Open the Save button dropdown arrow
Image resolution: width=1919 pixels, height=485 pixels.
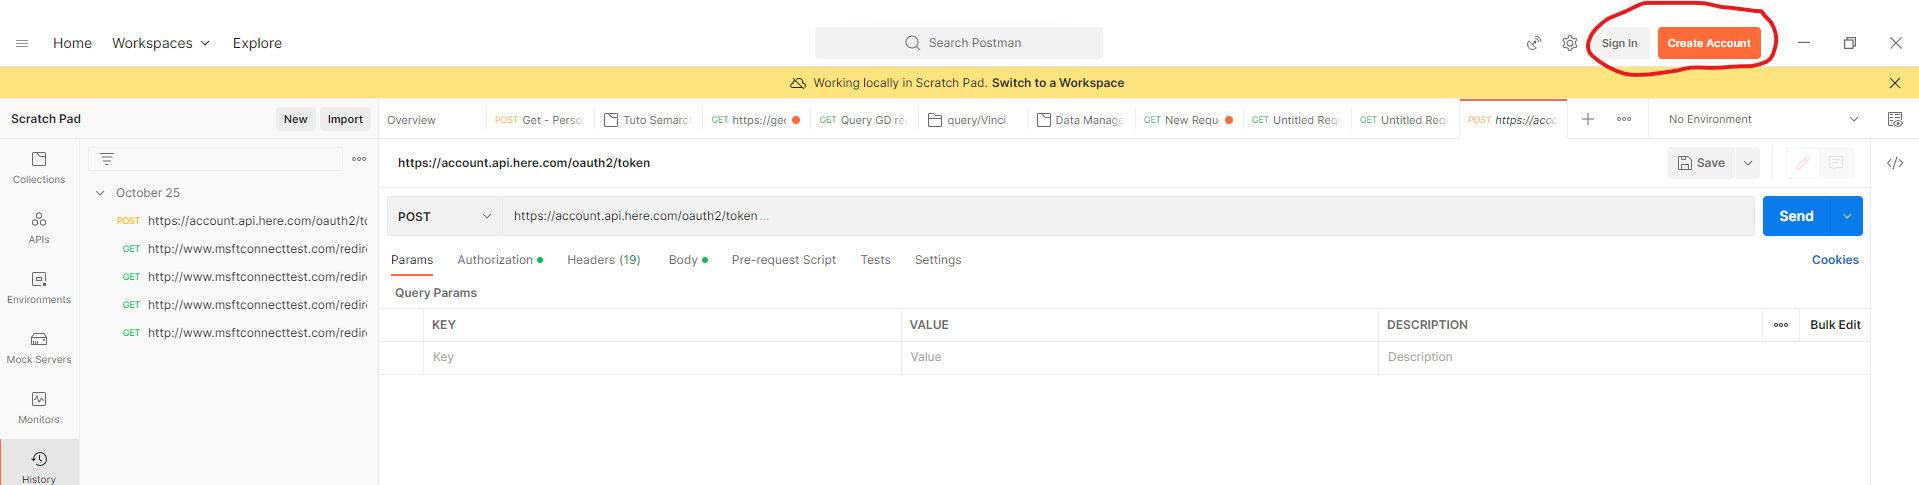(1748, 163)
